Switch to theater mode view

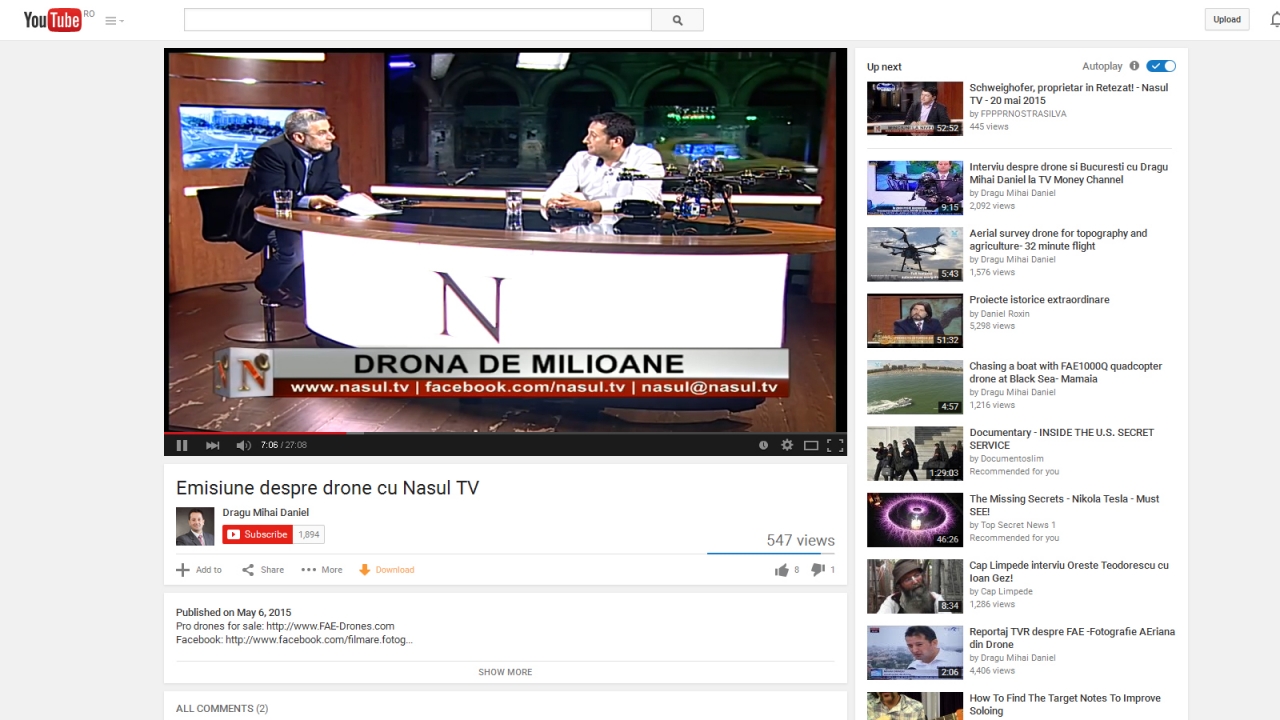(811, 445)
